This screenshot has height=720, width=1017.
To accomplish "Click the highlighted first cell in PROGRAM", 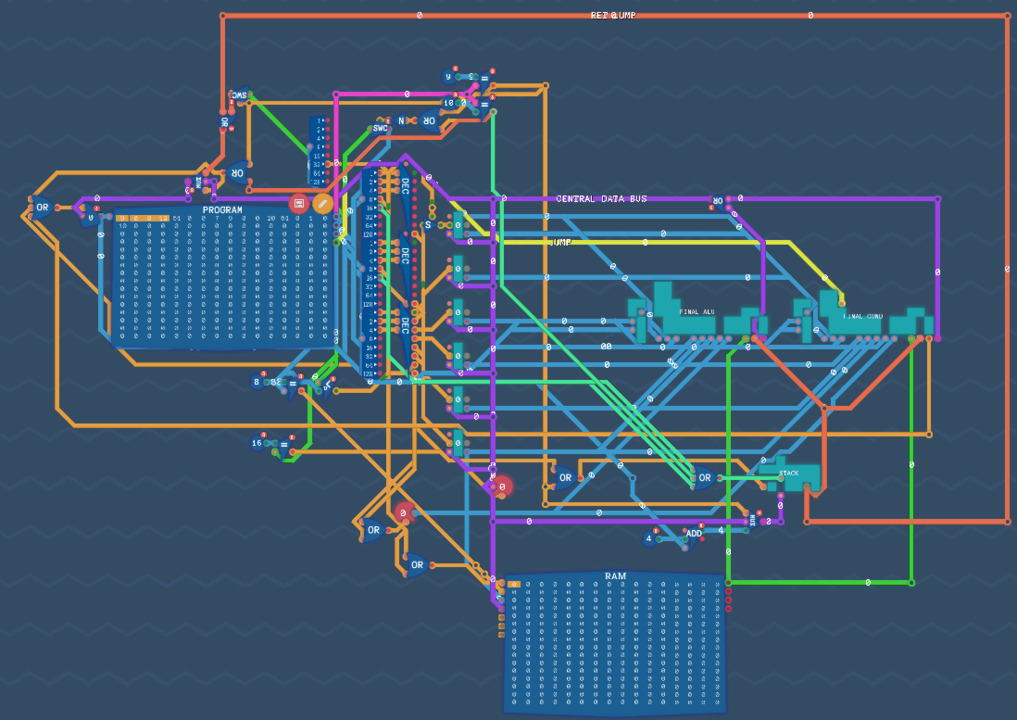I will click(x=122, y=218).
